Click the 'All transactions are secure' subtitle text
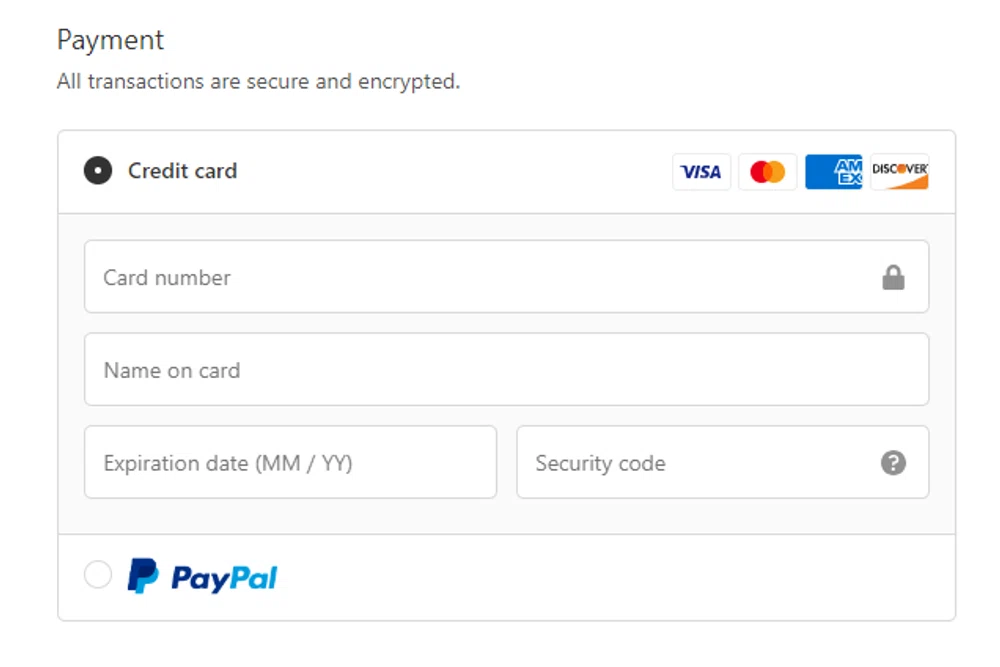 [258, 82]
